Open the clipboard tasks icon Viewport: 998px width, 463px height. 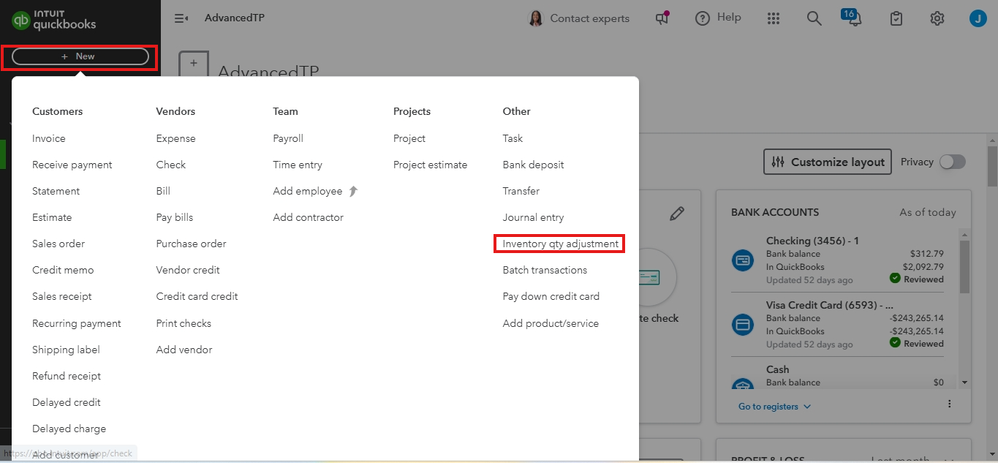click(x=897, y=18)
